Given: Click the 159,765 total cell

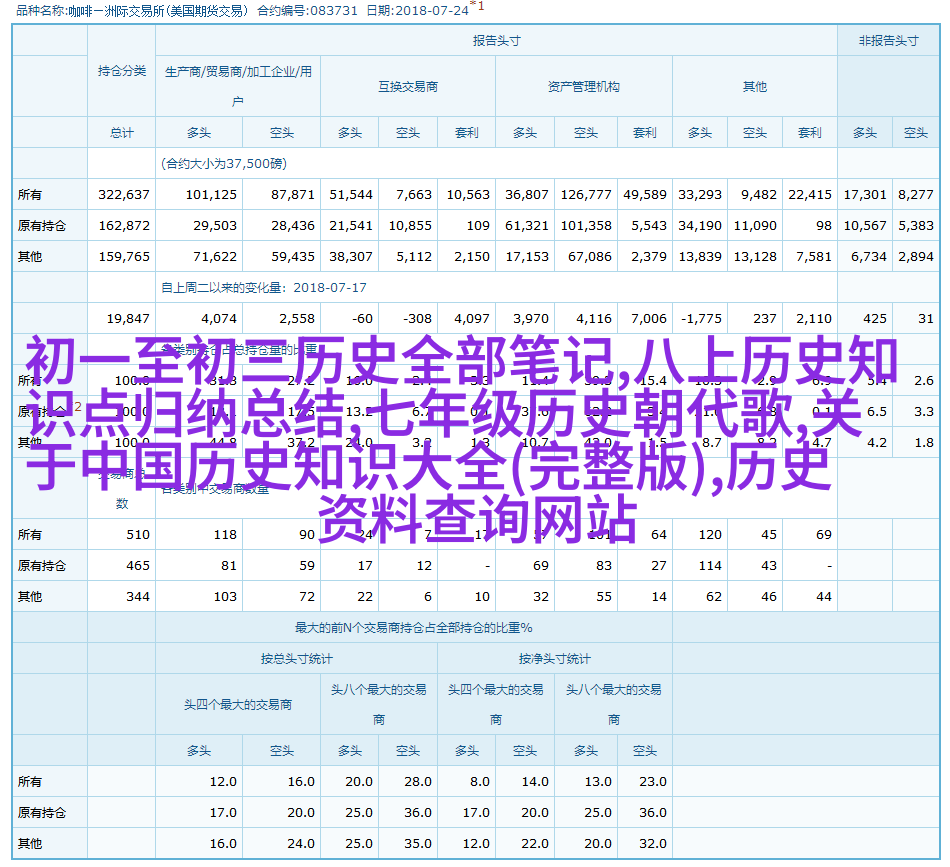Looking at the screenshot, I should 124,257.
